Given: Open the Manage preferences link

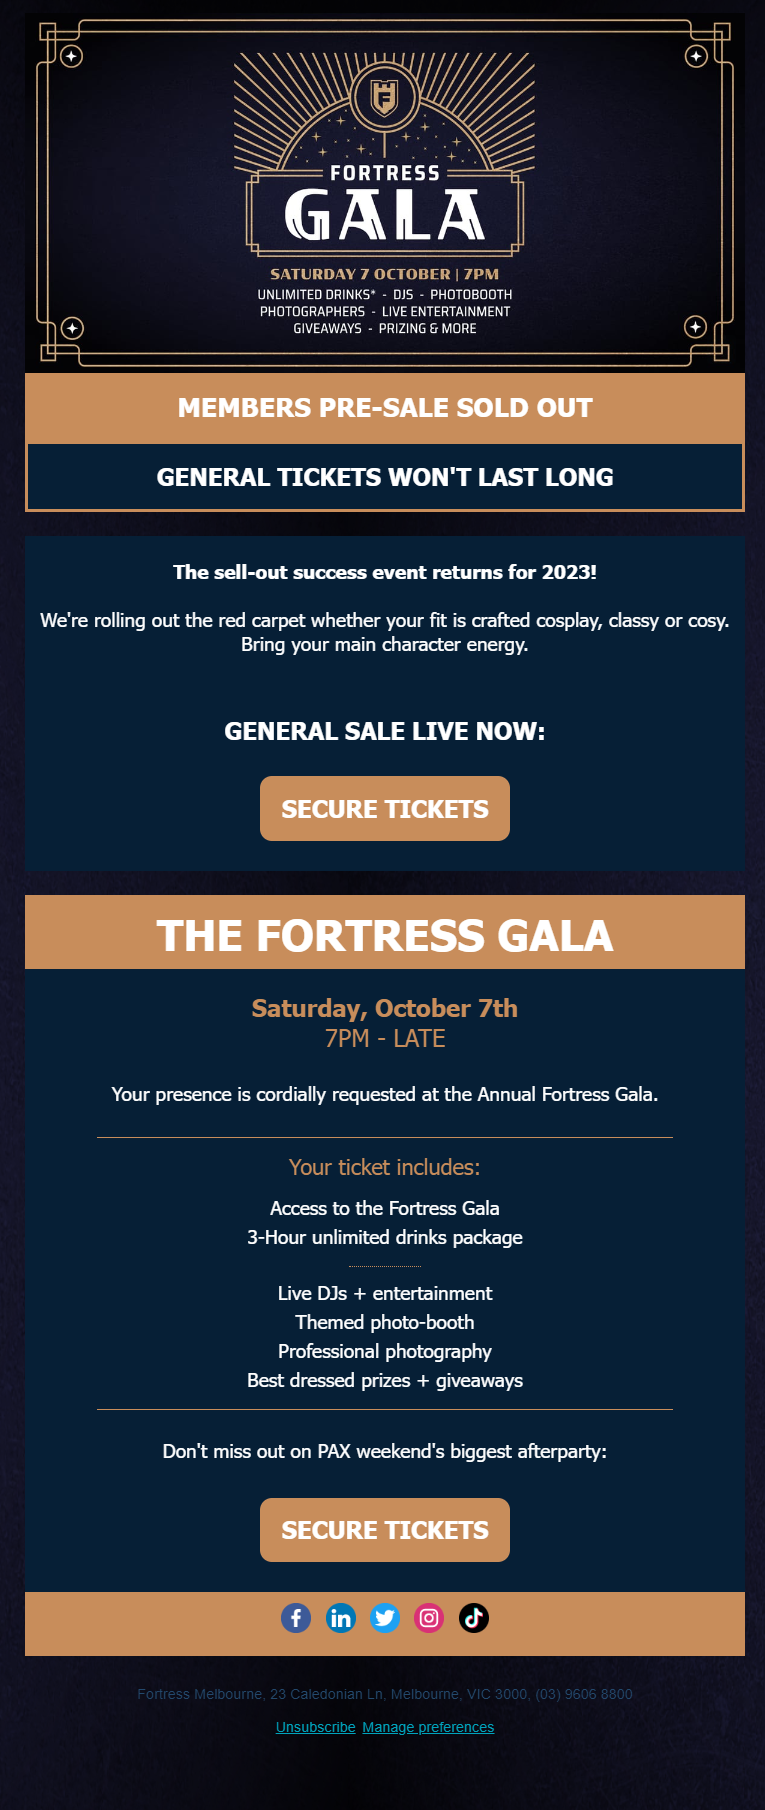Looking at the screenshot, I should (428, 1727).
